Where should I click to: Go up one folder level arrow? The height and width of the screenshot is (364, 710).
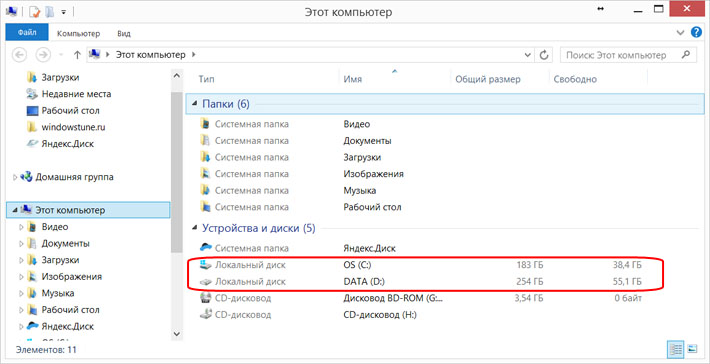tap(77, 55)
